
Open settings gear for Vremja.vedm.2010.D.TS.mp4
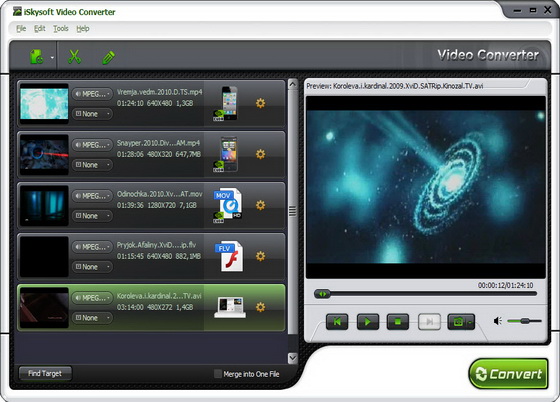pyautogui.click(x=260, y=103)
